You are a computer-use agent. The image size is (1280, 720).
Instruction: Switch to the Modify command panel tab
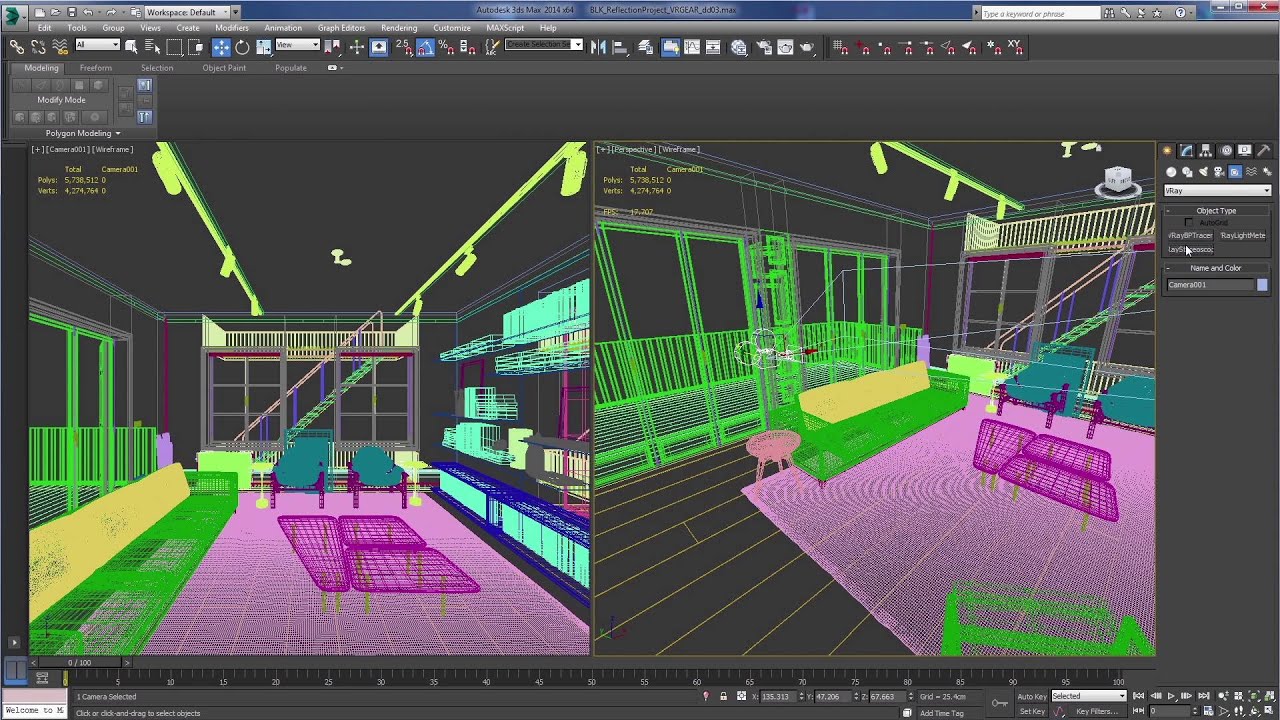pyautogui.click(x=1186, y=151)
